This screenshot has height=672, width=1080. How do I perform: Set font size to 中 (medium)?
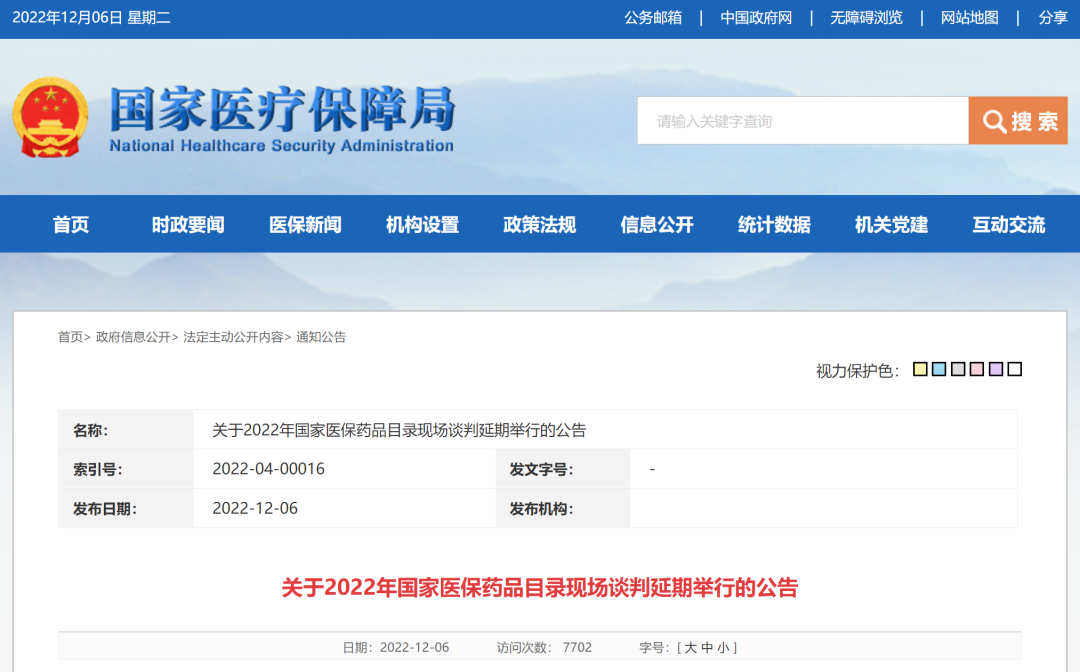[x=707, y=647]
